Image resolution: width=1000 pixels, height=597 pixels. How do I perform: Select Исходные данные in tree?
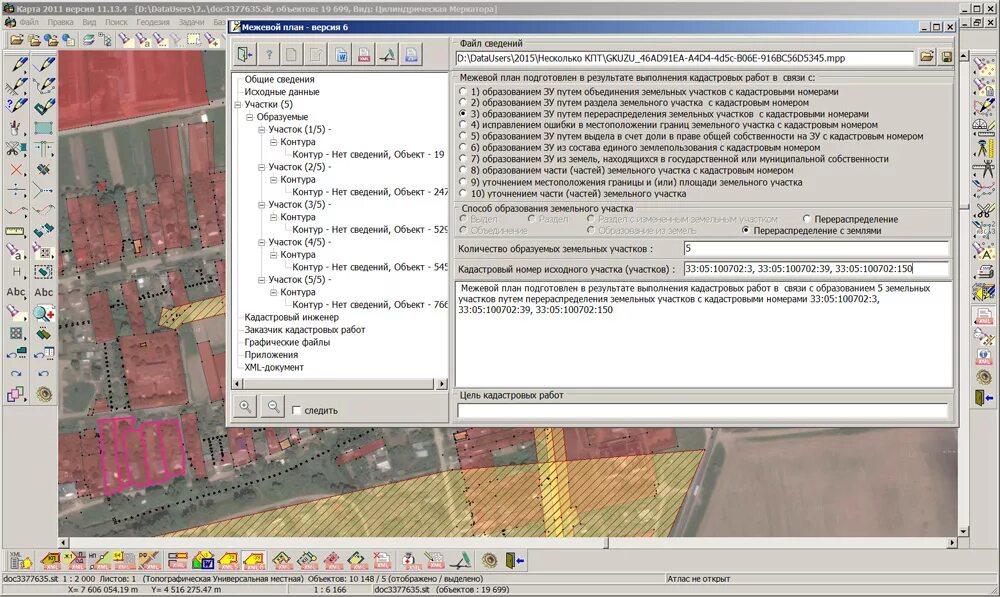click(x=282, y=92)
